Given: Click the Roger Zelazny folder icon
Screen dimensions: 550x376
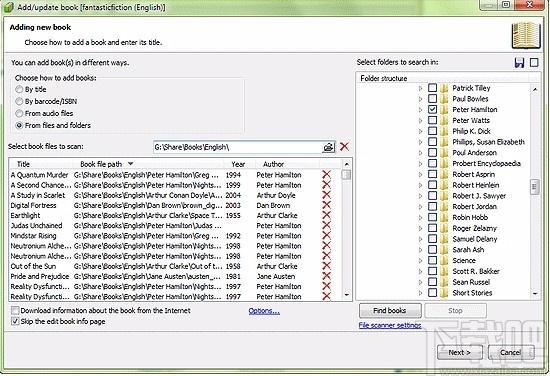Looking at the screenshot, I should (444, 228).
